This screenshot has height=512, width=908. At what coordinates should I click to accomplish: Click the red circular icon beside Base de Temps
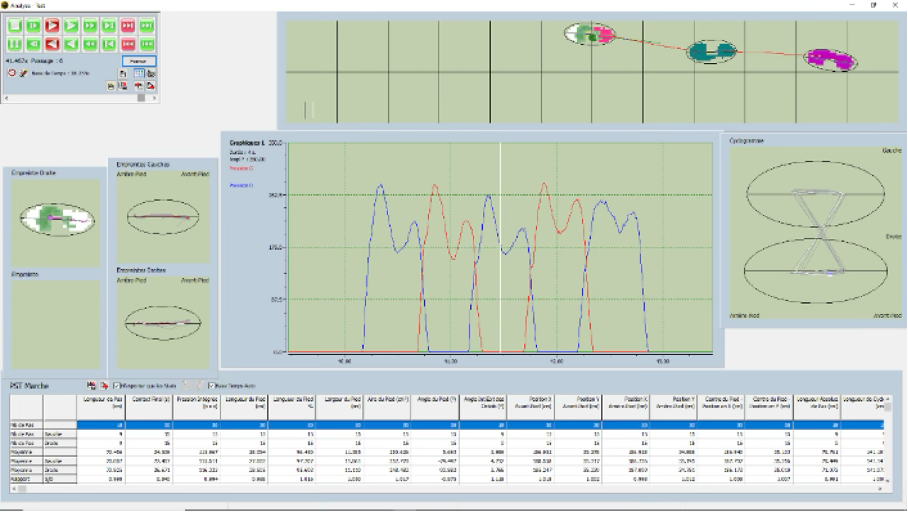click(12, 73)
